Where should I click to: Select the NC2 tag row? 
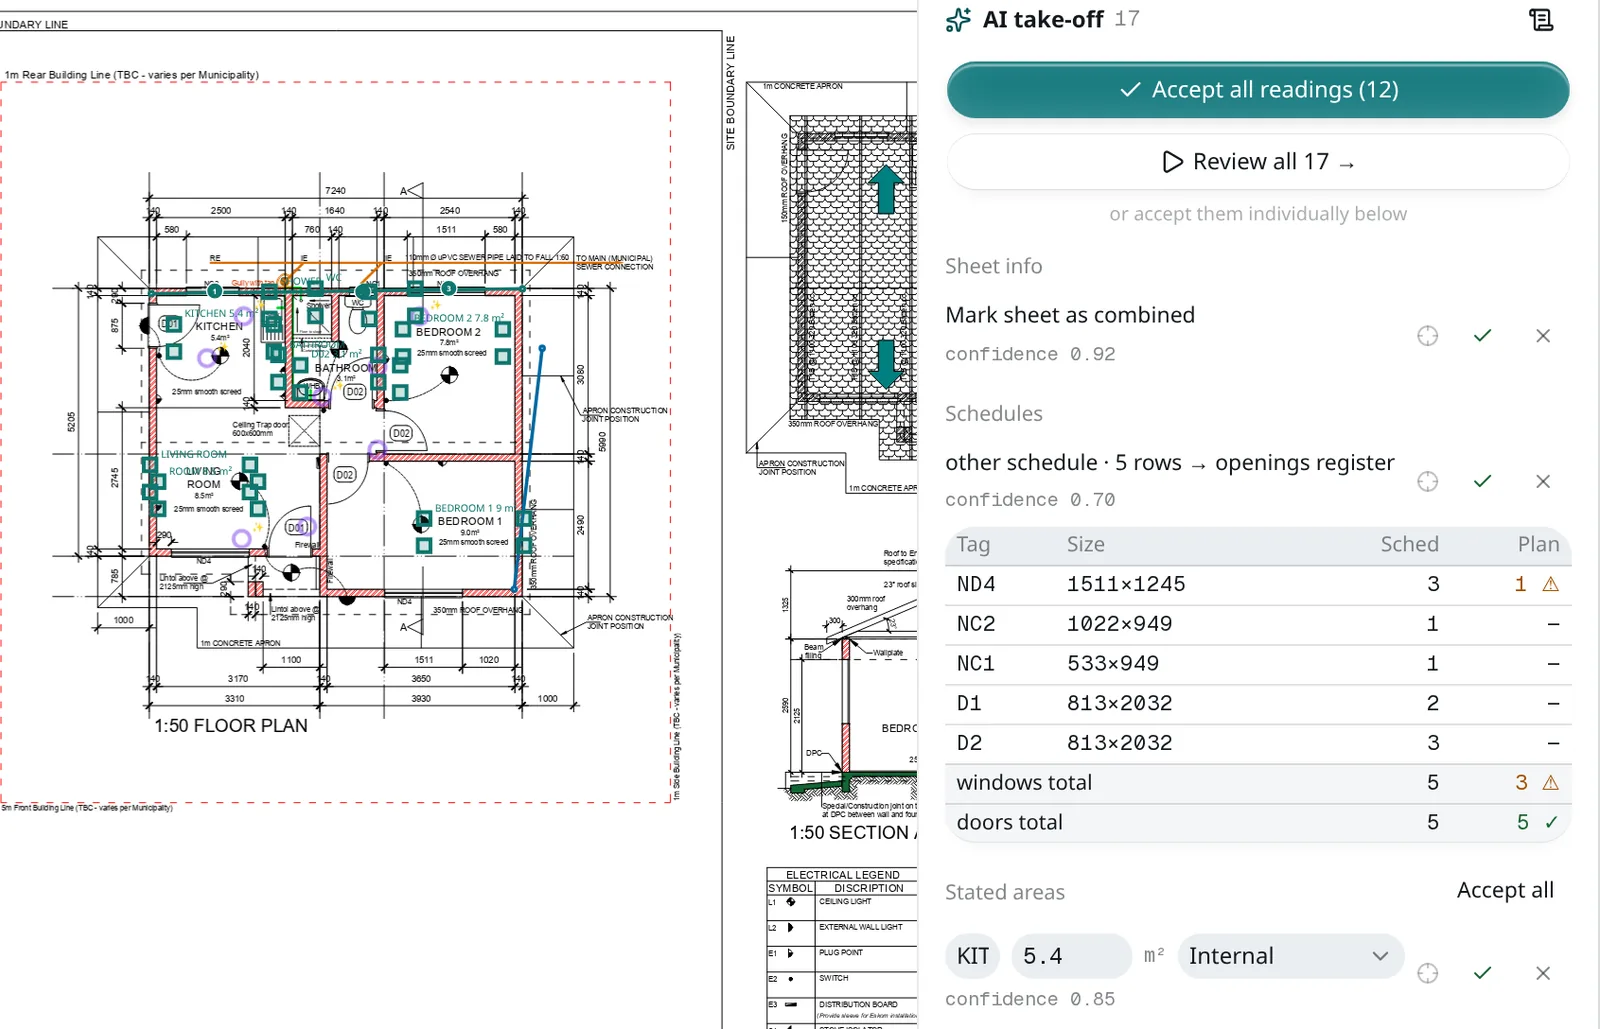click(x=1258, y=624)
